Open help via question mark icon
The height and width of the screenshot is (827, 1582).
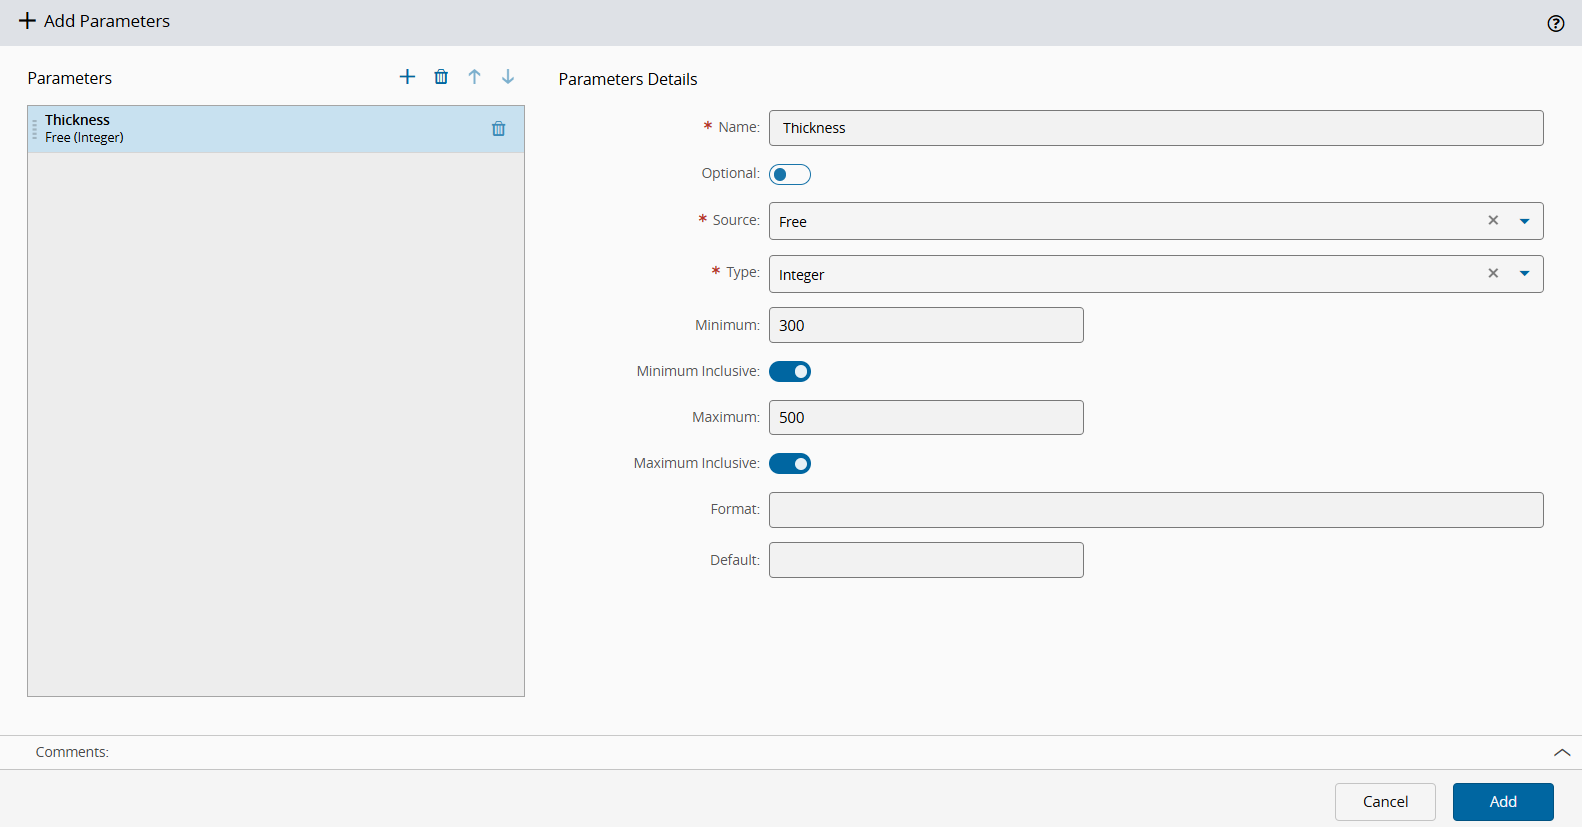(x=1556, y=24)
